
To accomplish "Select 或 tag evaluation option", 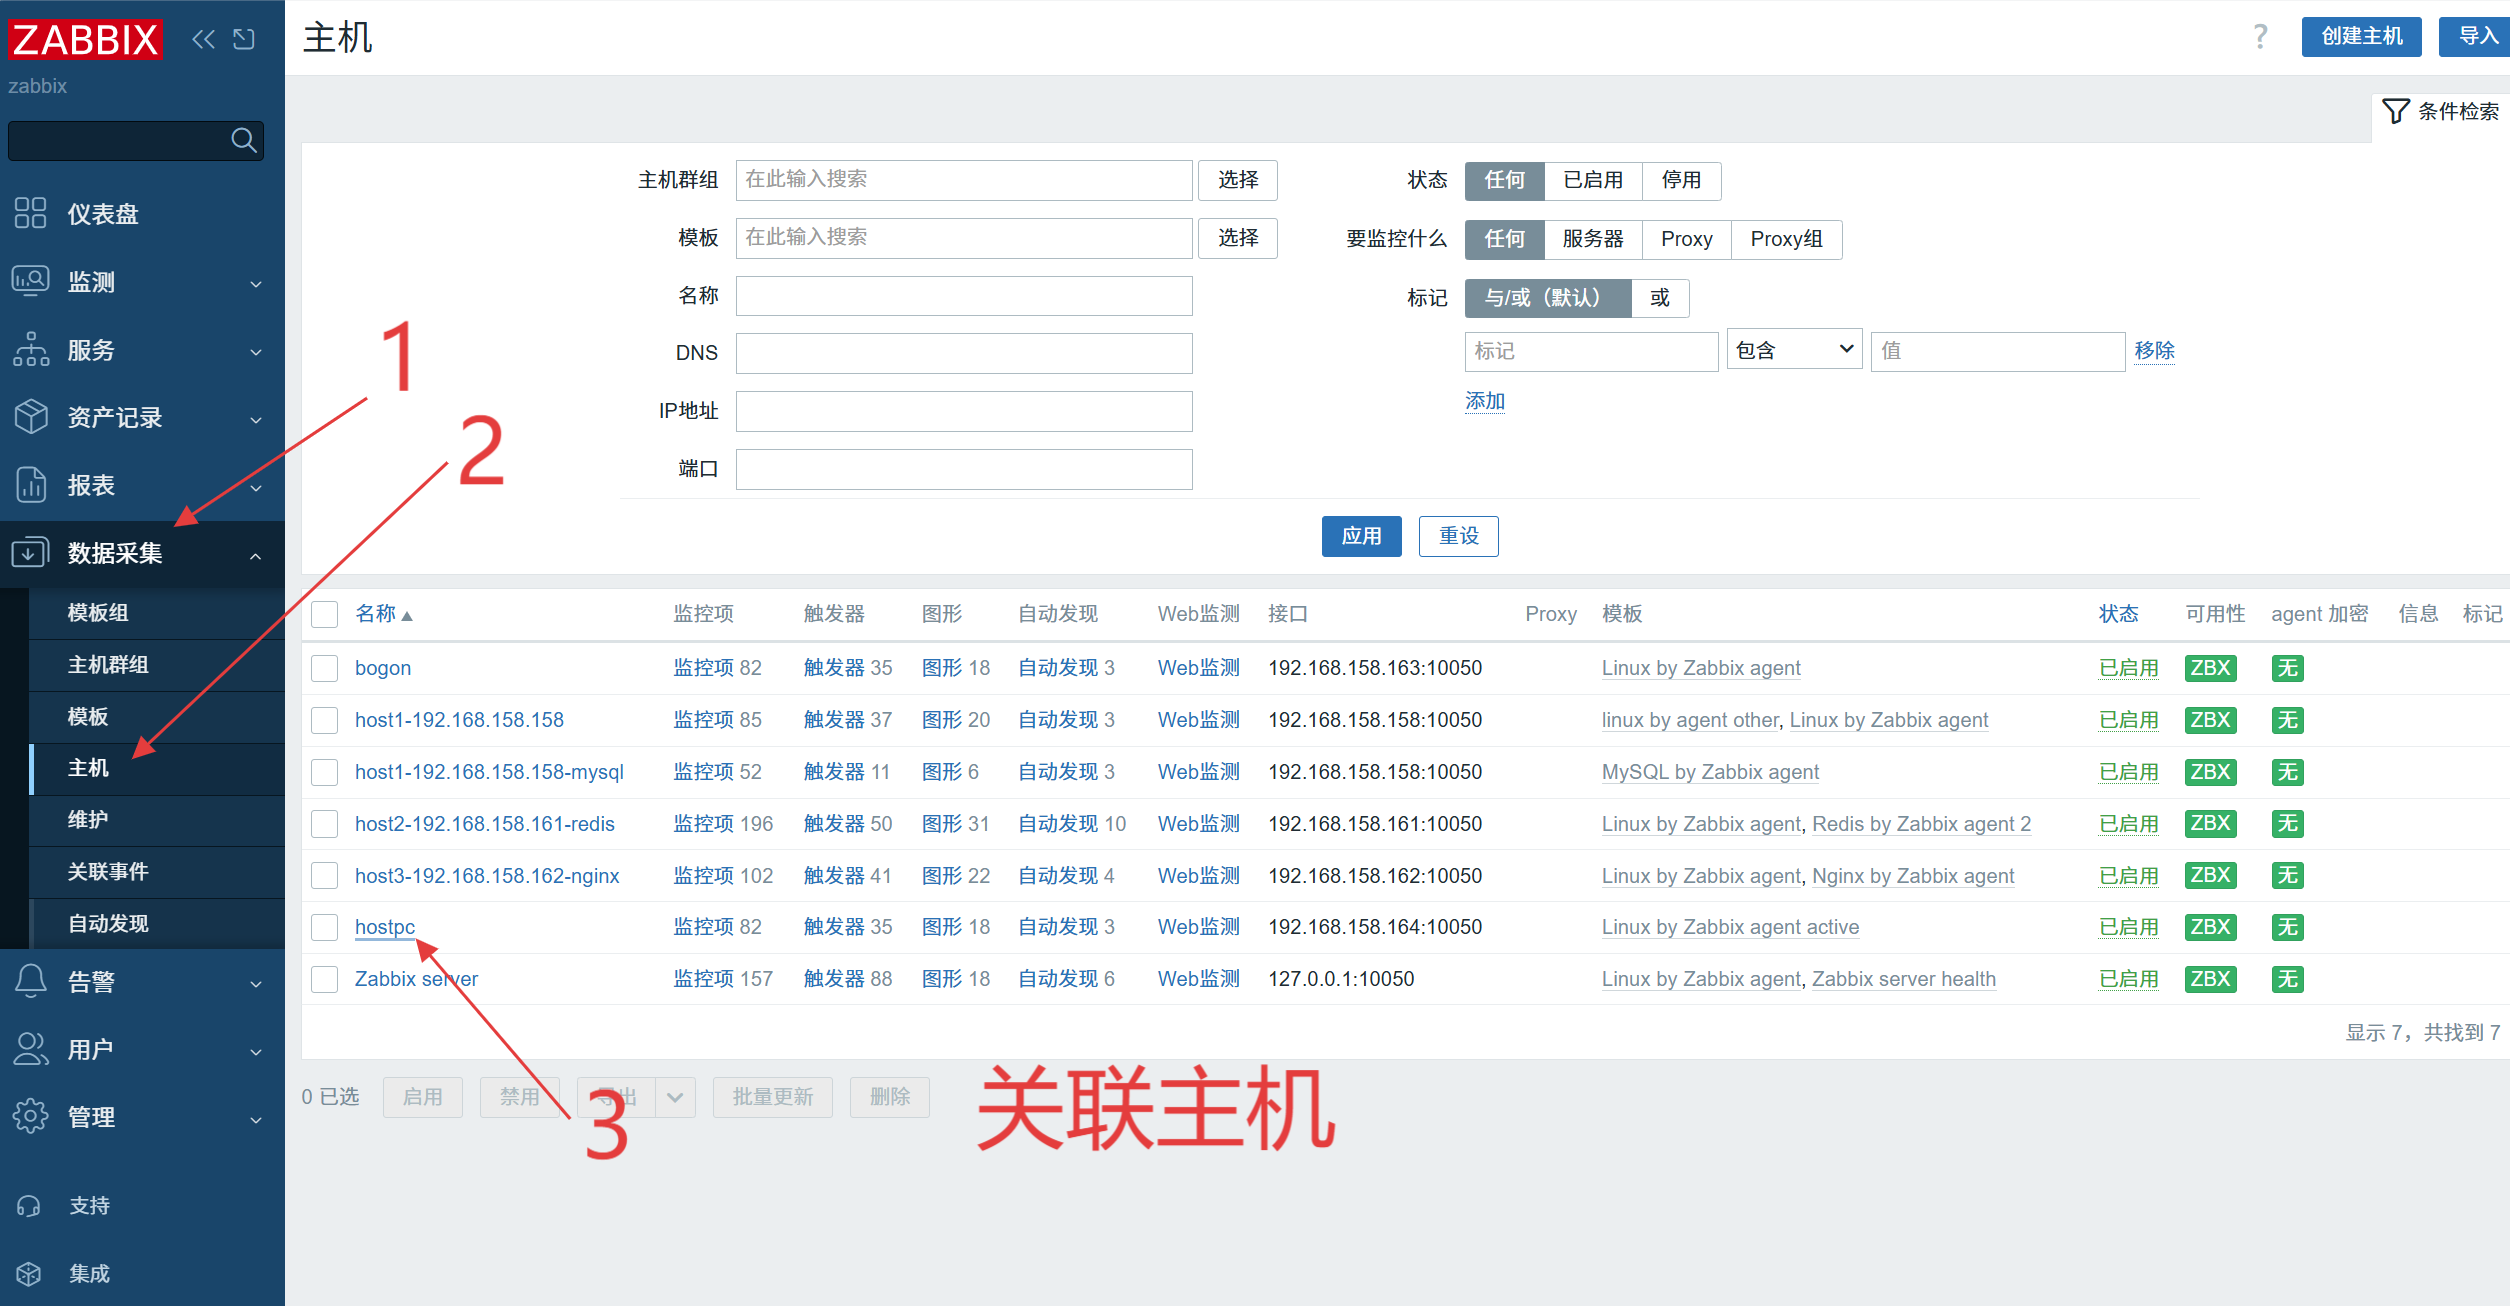I will (1660, 298).
